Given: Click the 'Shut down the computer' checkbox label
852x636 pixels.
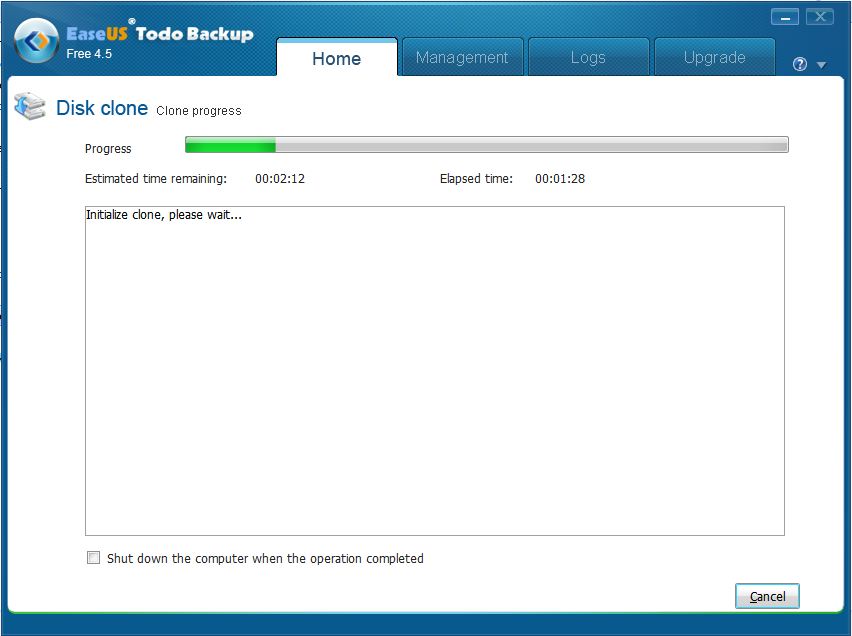Looking at the screenshot, I should click(265, 558).
